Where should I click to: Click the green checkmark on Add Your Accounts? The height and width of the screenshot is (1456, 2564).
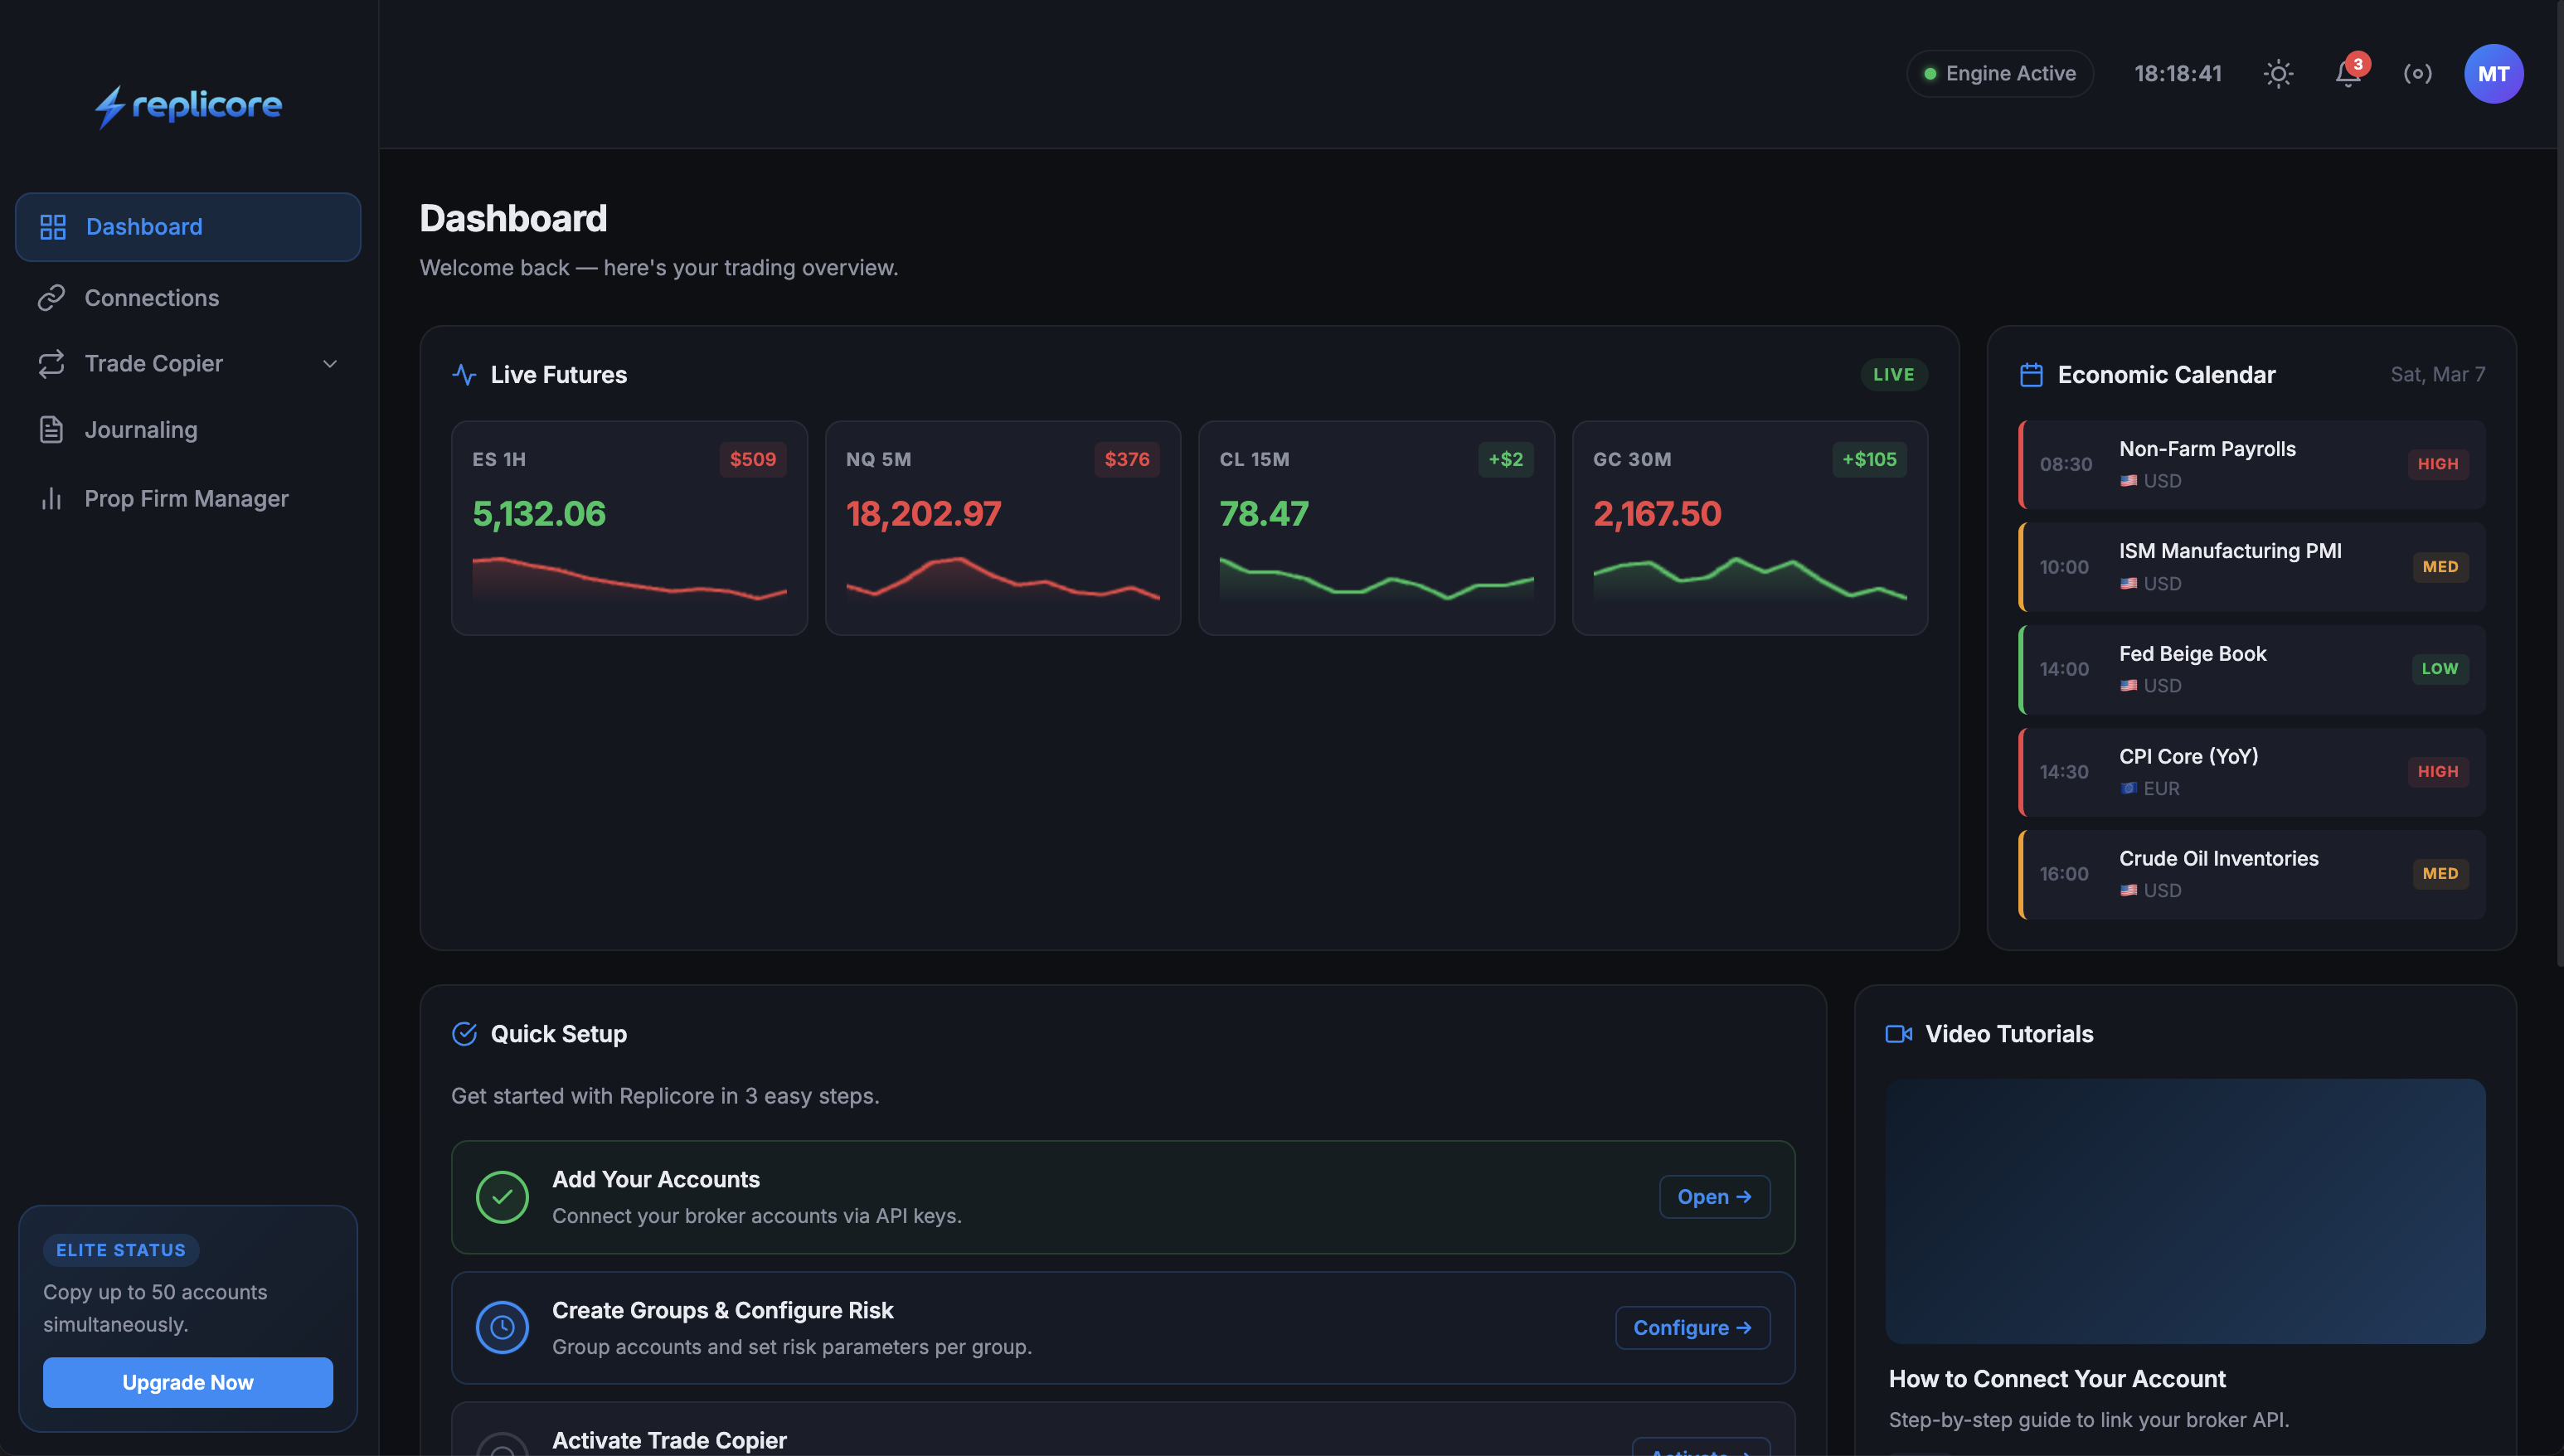click(x=503, y=1196)
